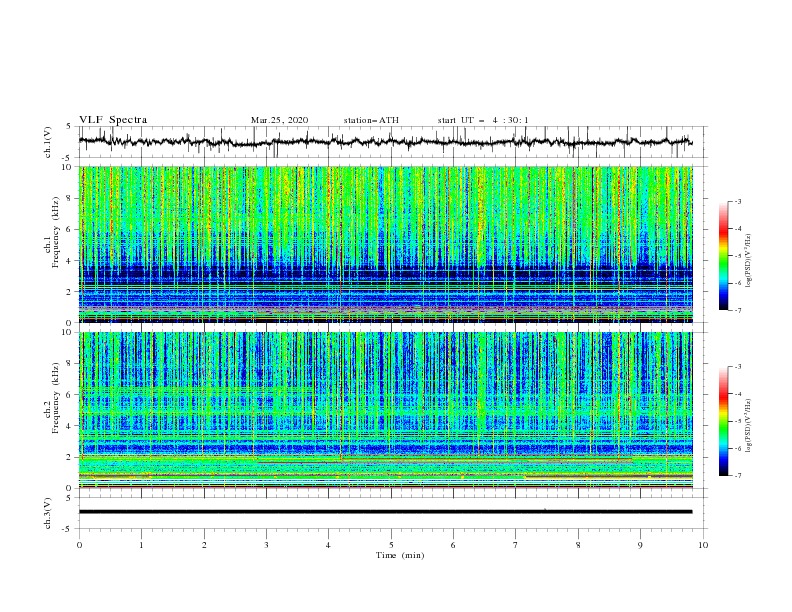Screen dimensions: 792x612
Task: Click the "ch.3(V)" axis label
Action: coord(48,513)
